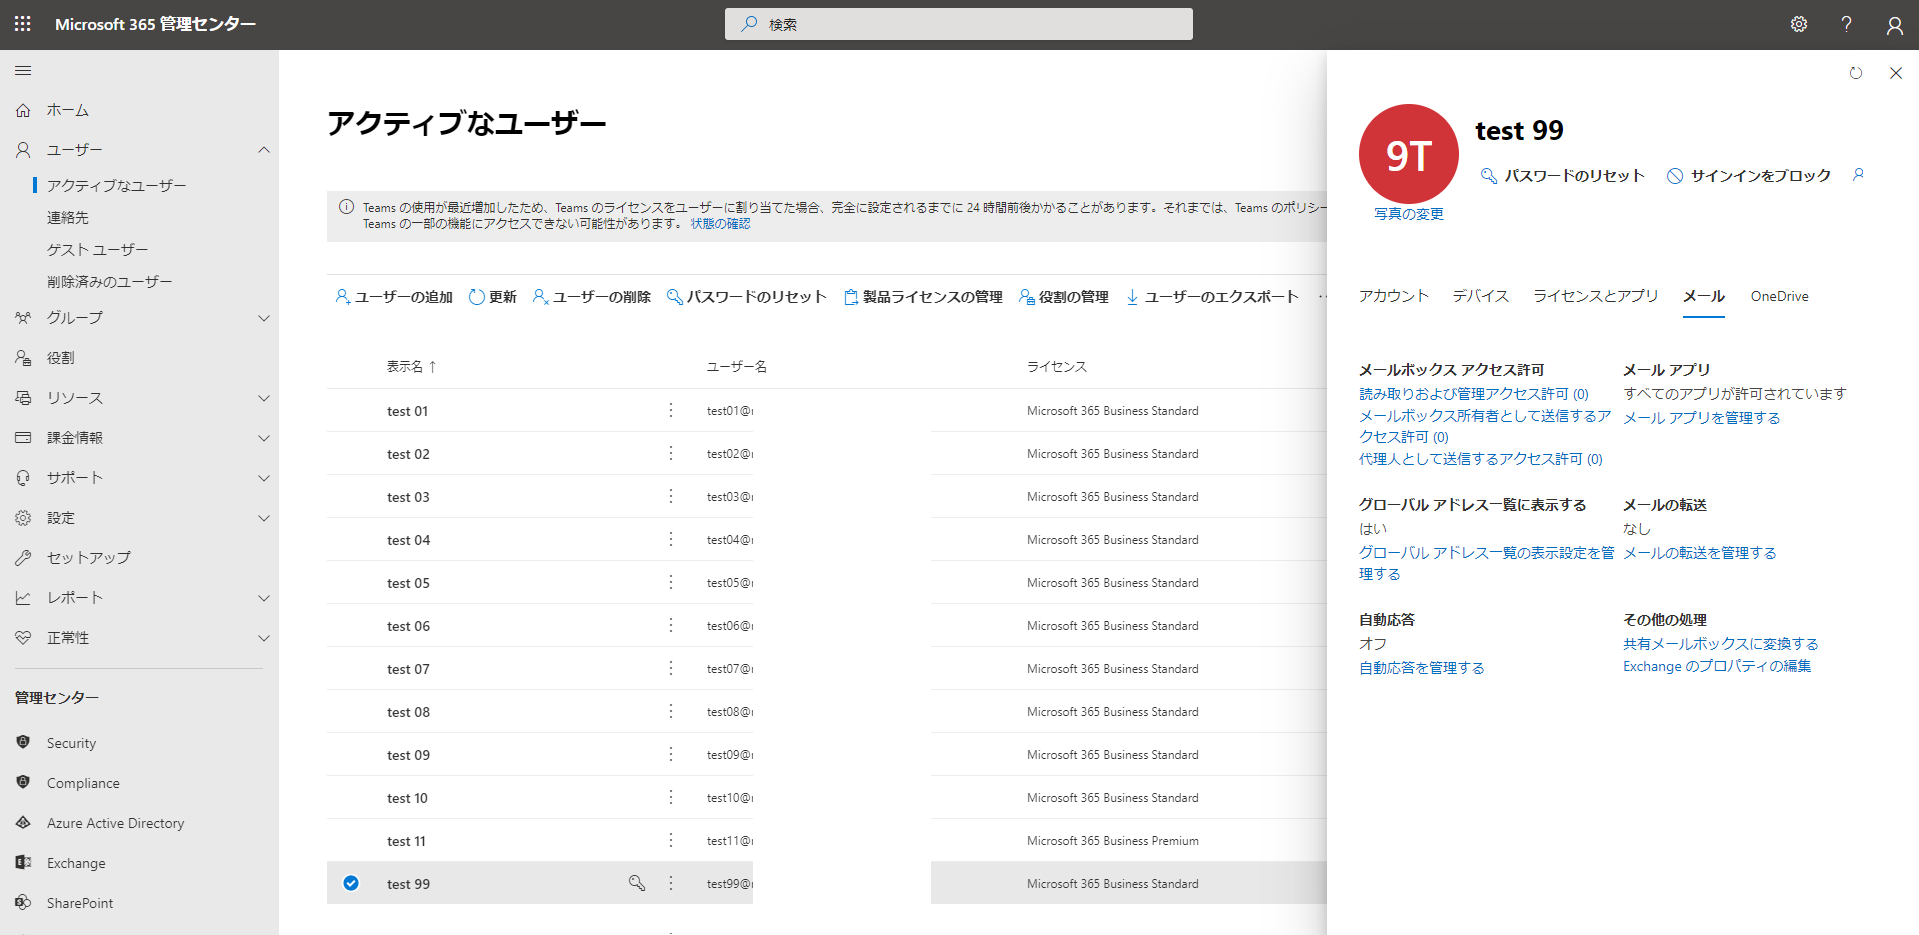The height and width of the screenshot is (935, 1919).
Task: Expand the グループ section chevron
Action: pos(264,318)
